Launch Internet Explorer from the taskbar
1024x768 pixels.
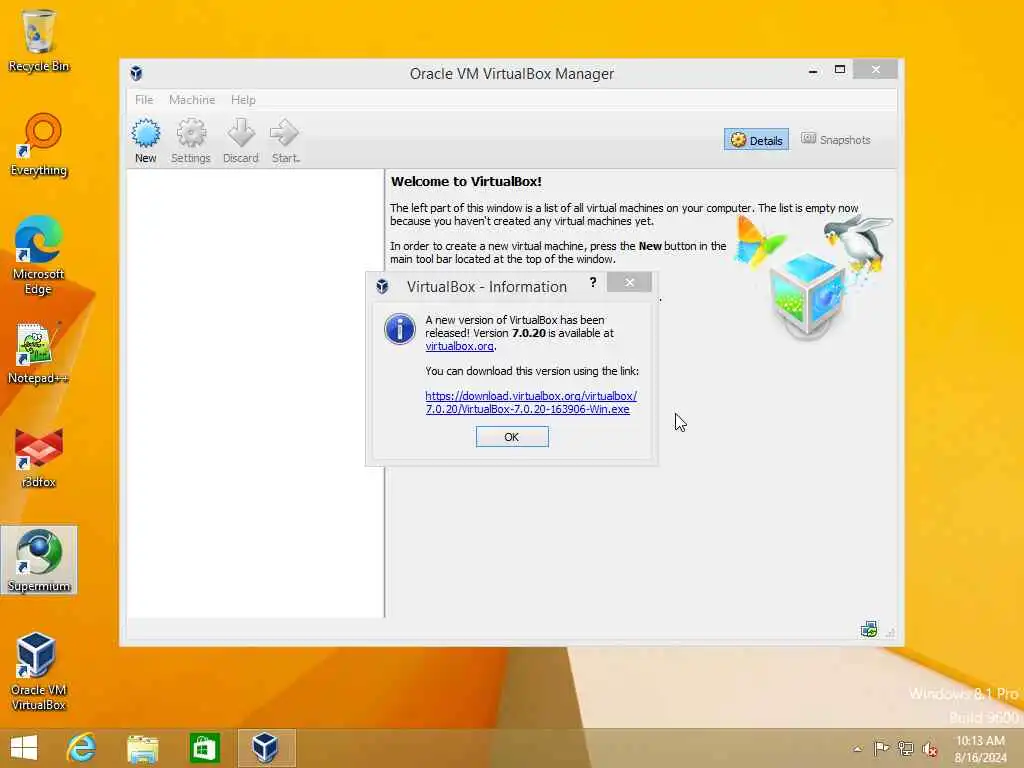click(82, 748)
